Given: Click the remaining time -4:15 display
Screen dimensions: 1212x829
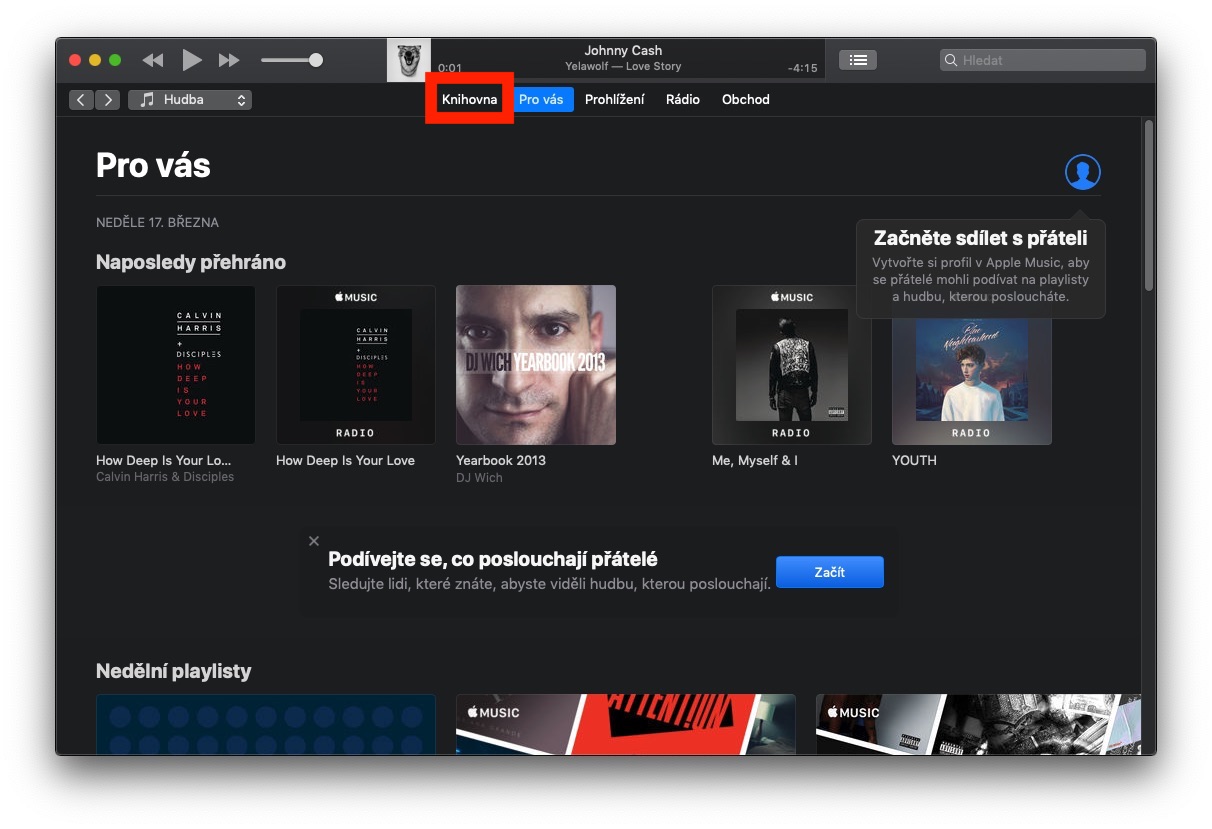Looking at the screenshot, I should (802, 68).
